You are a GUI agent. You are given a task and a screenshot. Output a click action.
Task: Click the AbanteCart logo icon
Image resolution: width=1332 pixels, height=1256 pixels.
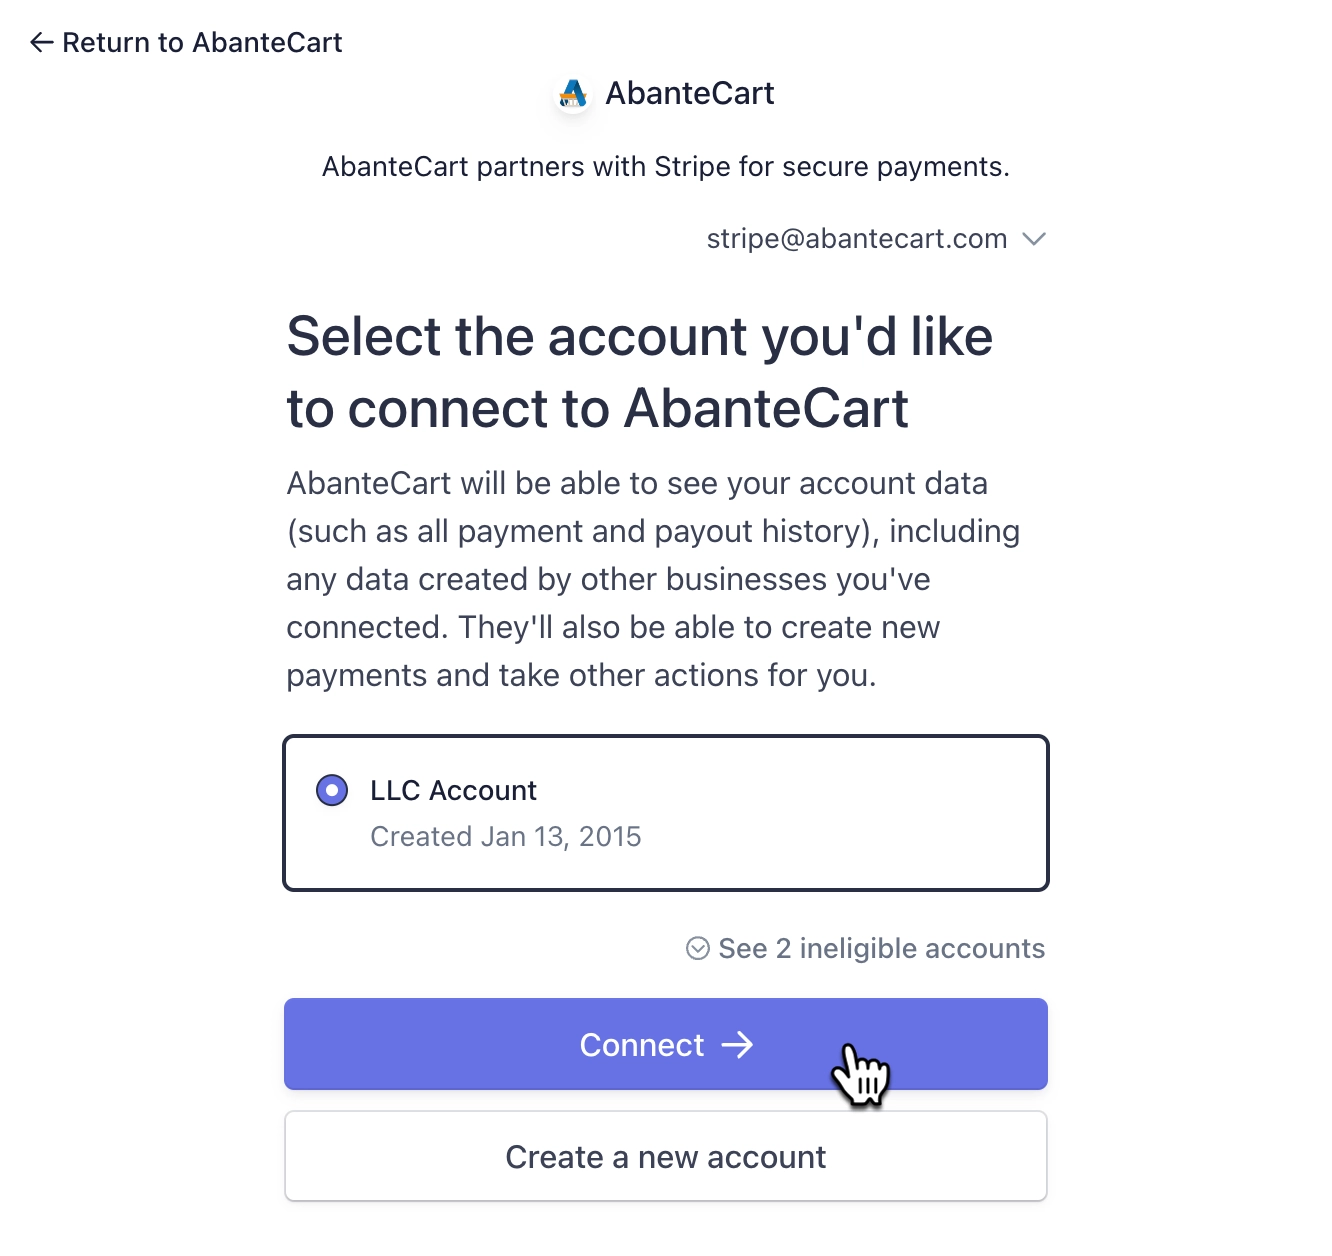[573, 94]
